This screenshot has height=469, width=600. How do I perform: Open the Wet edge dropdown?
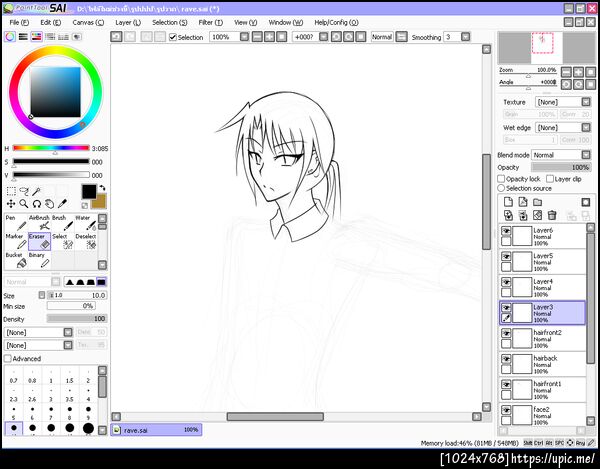point(563,127)
